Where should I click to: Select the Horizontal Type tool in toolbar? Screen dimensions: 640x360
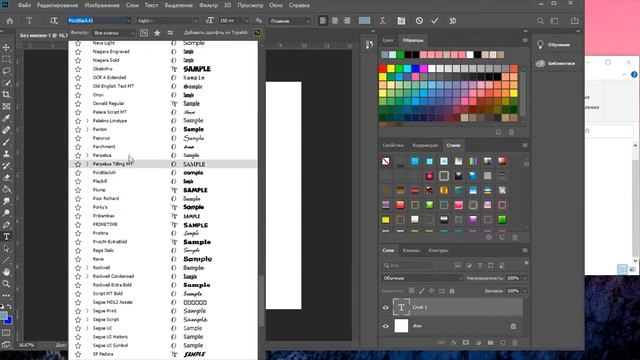tap(6, 237)
